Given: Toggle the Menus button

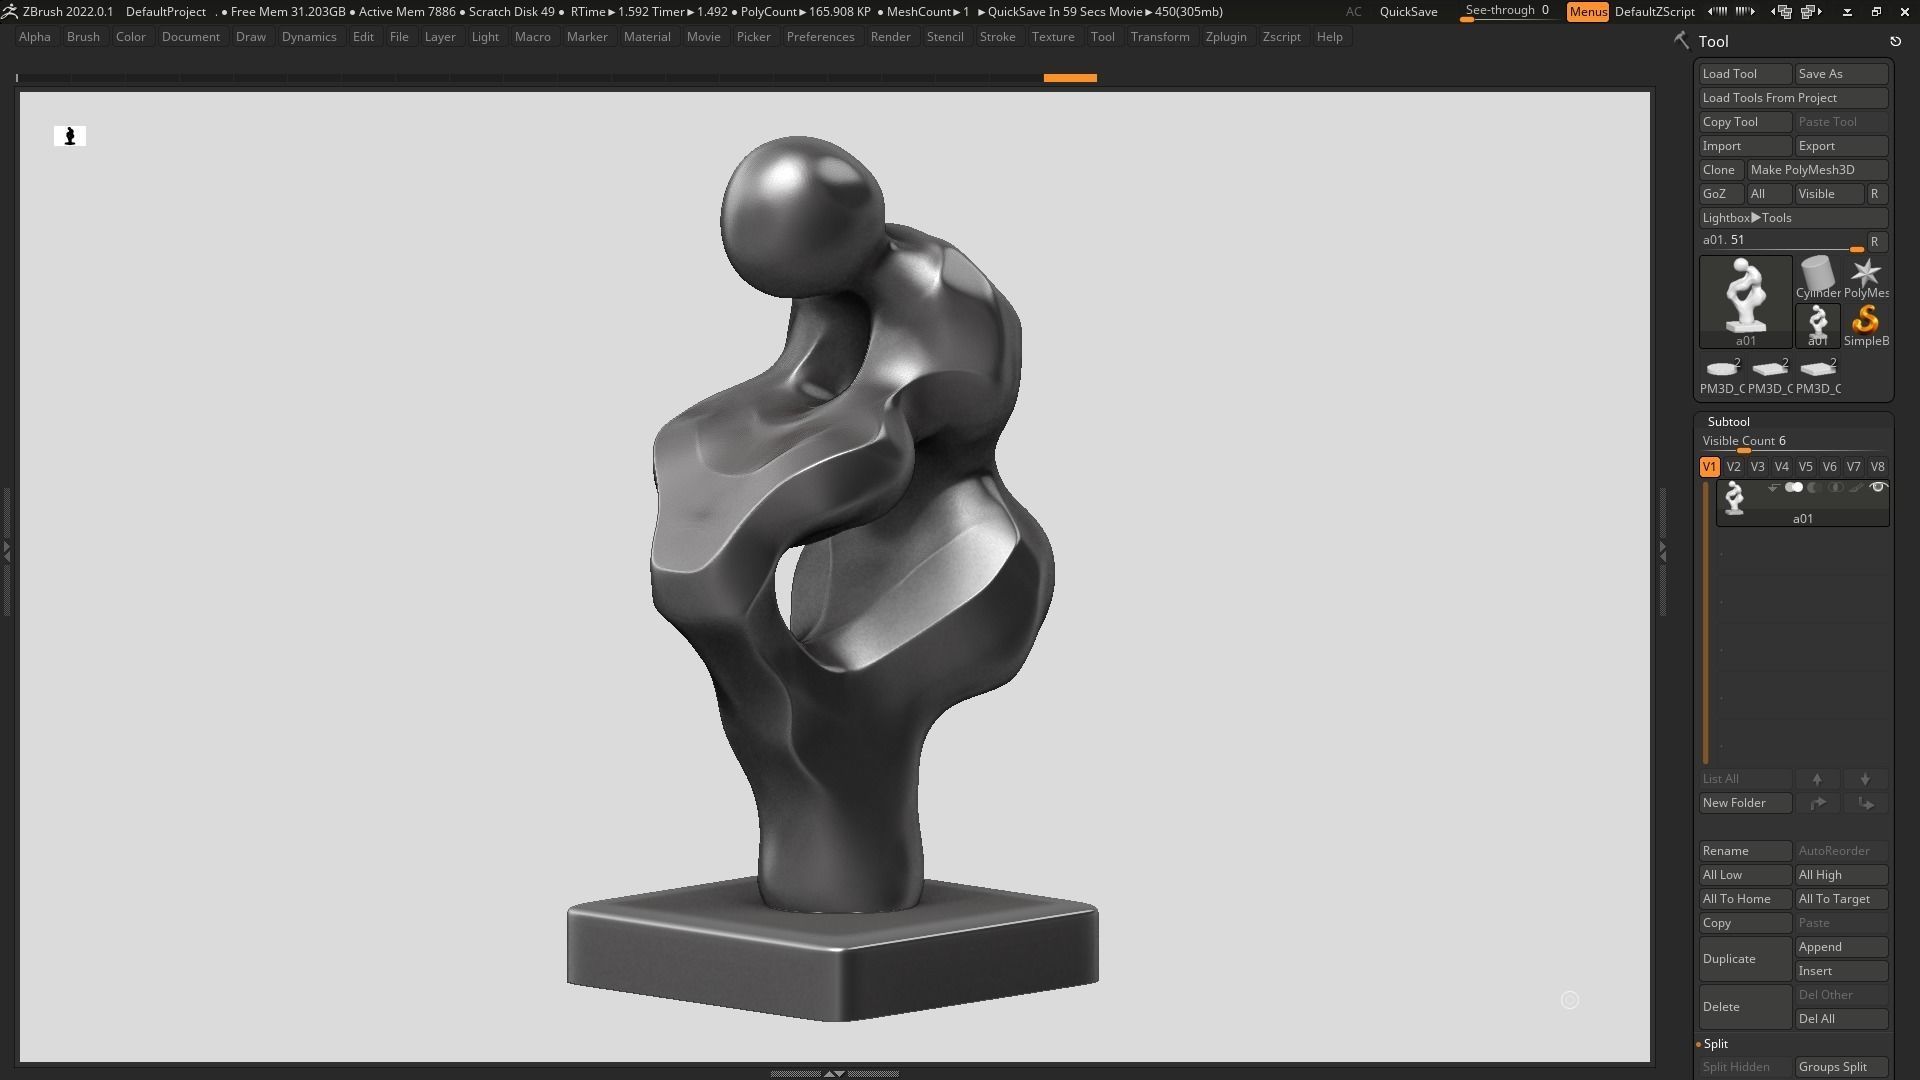Looking at the screenshot, I should (x=1588, y=12).
